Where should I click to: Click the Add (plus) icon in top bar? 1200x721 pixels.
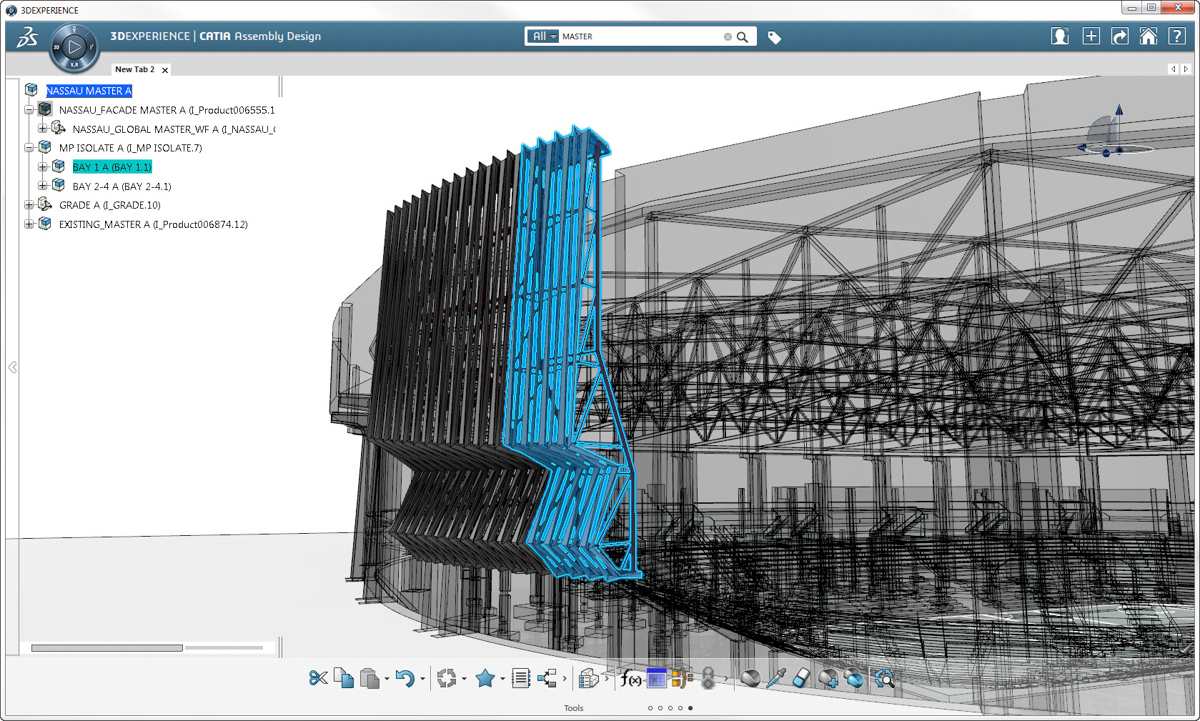pyautogui.click(x=1091, y=37)
